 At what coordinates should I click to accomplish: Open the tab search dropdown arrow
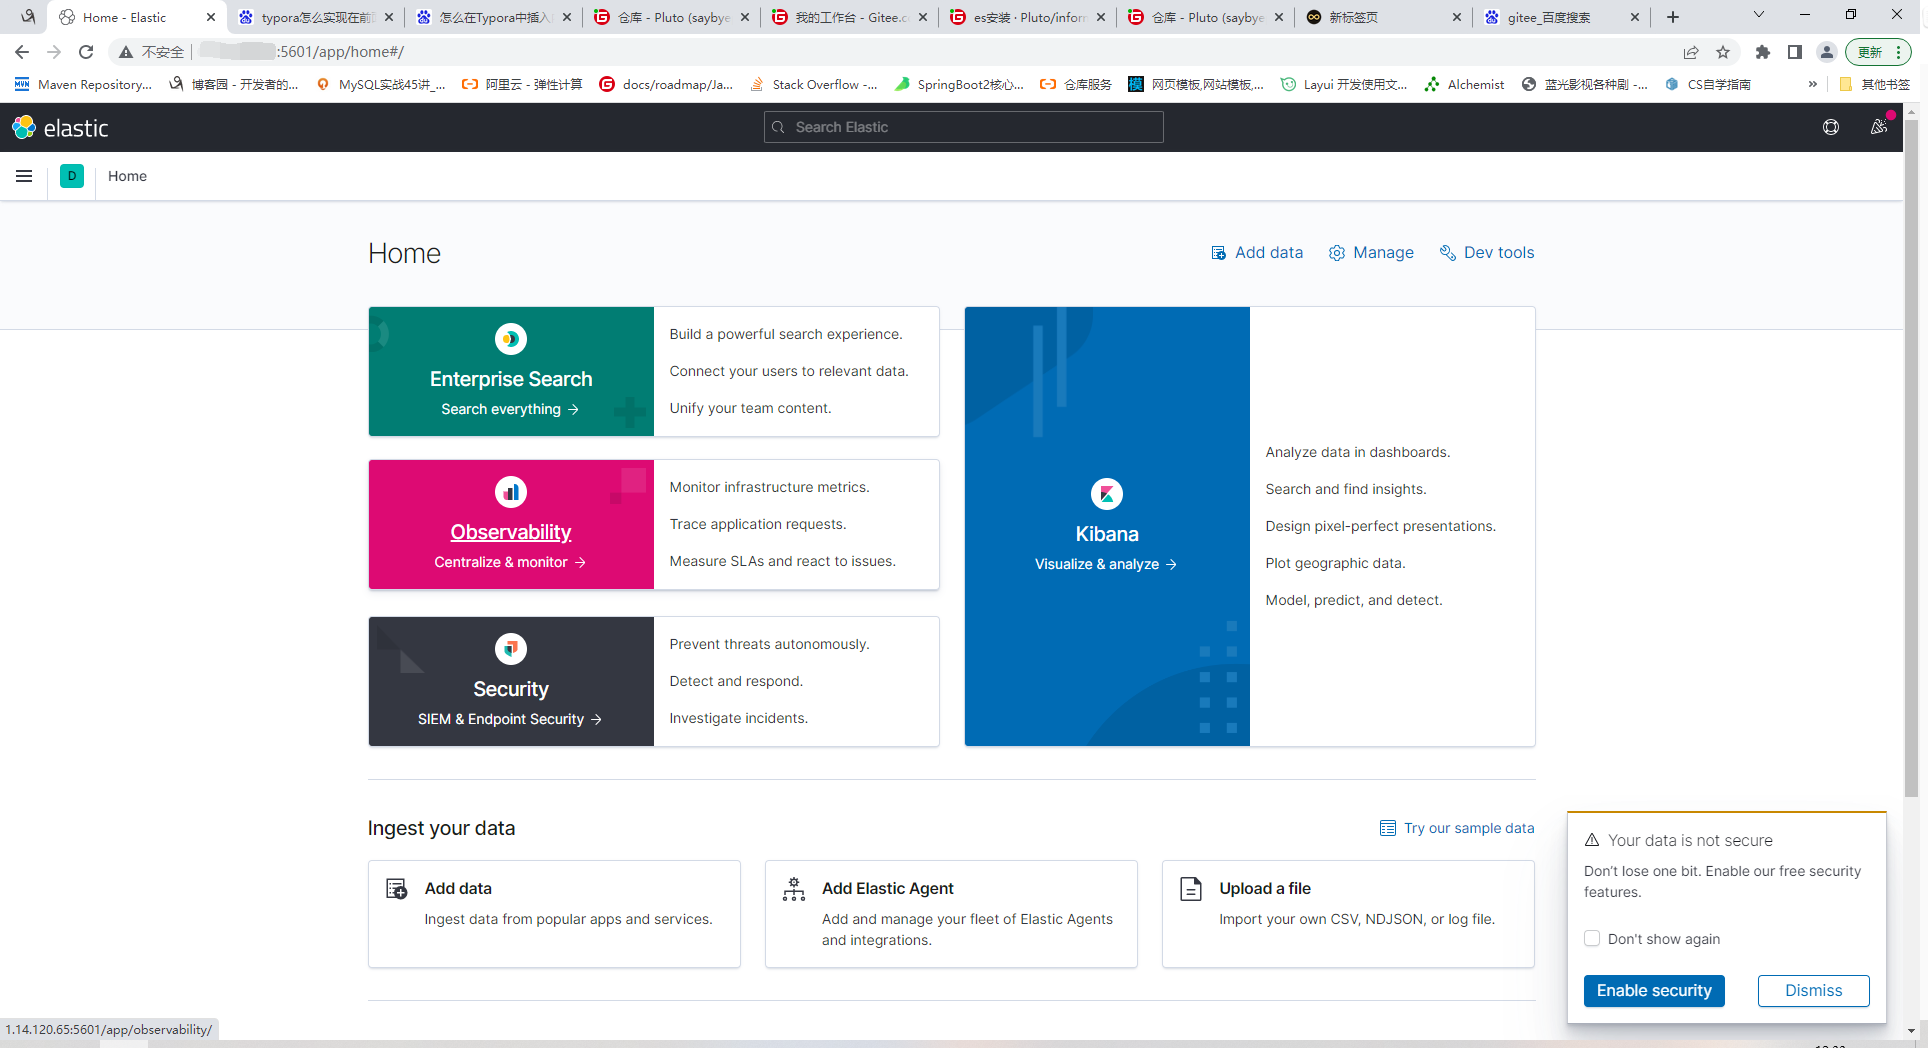tap(1759, 15)
